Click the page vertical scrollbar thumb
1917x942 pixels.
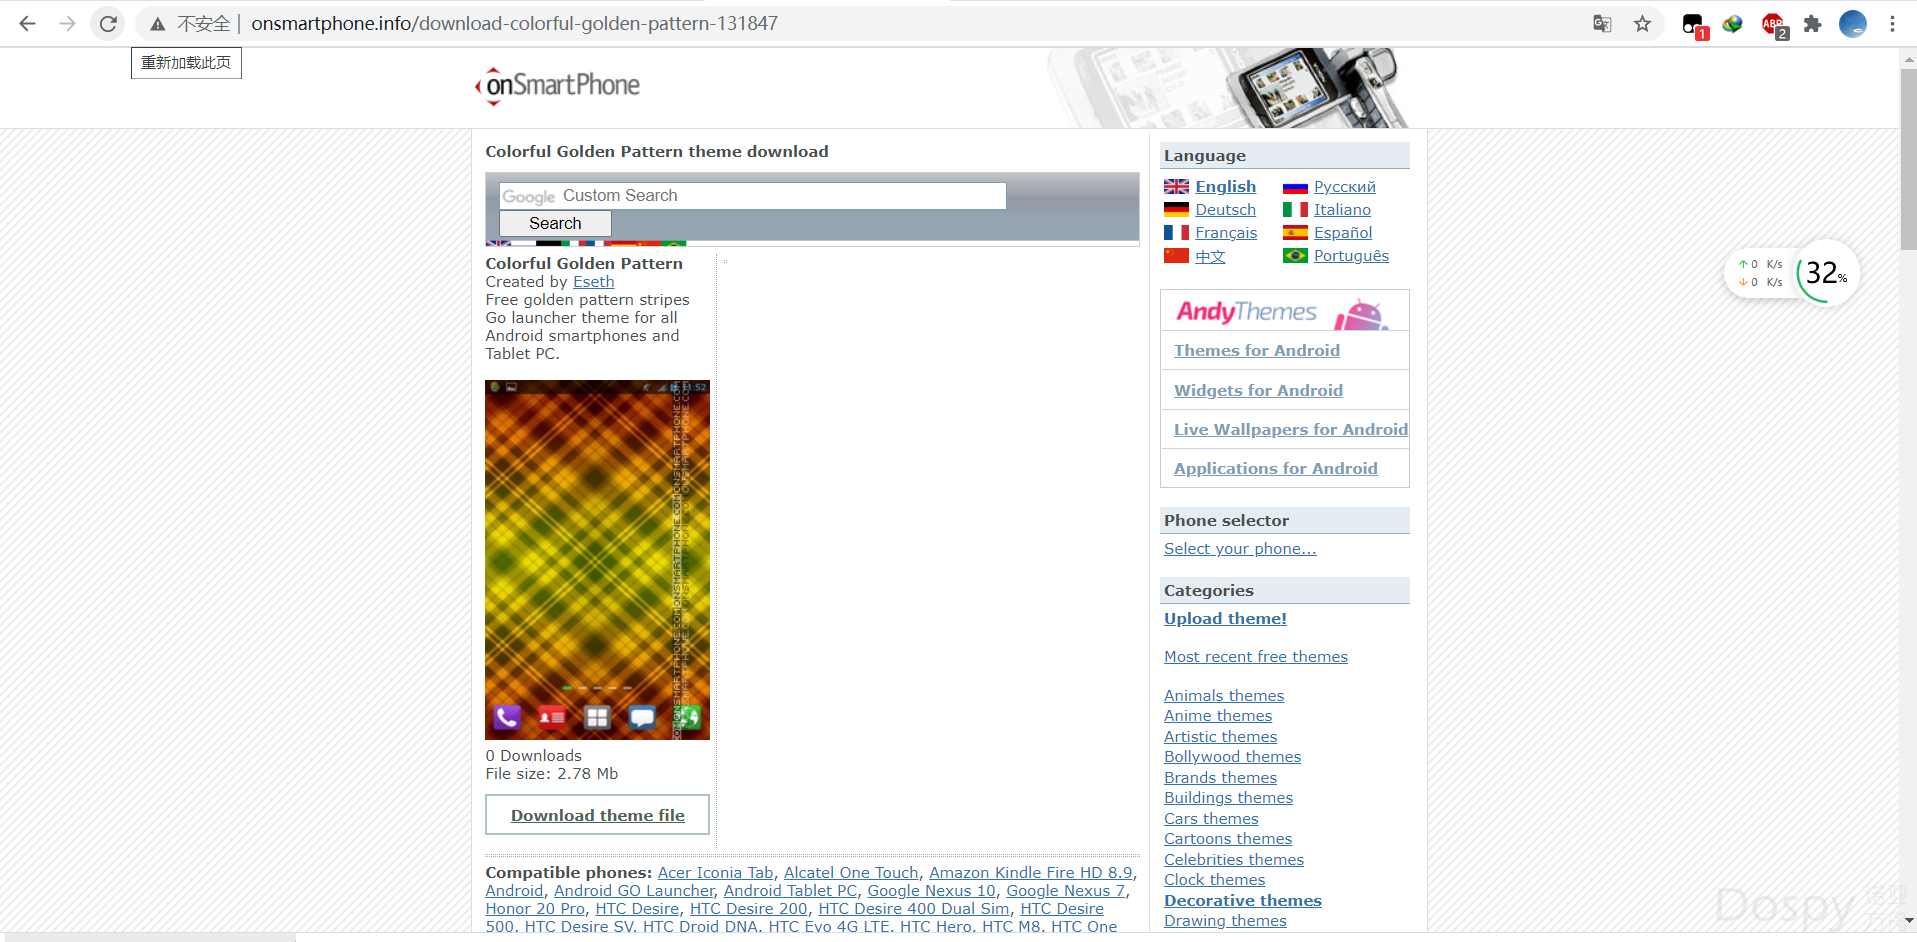1908,160
